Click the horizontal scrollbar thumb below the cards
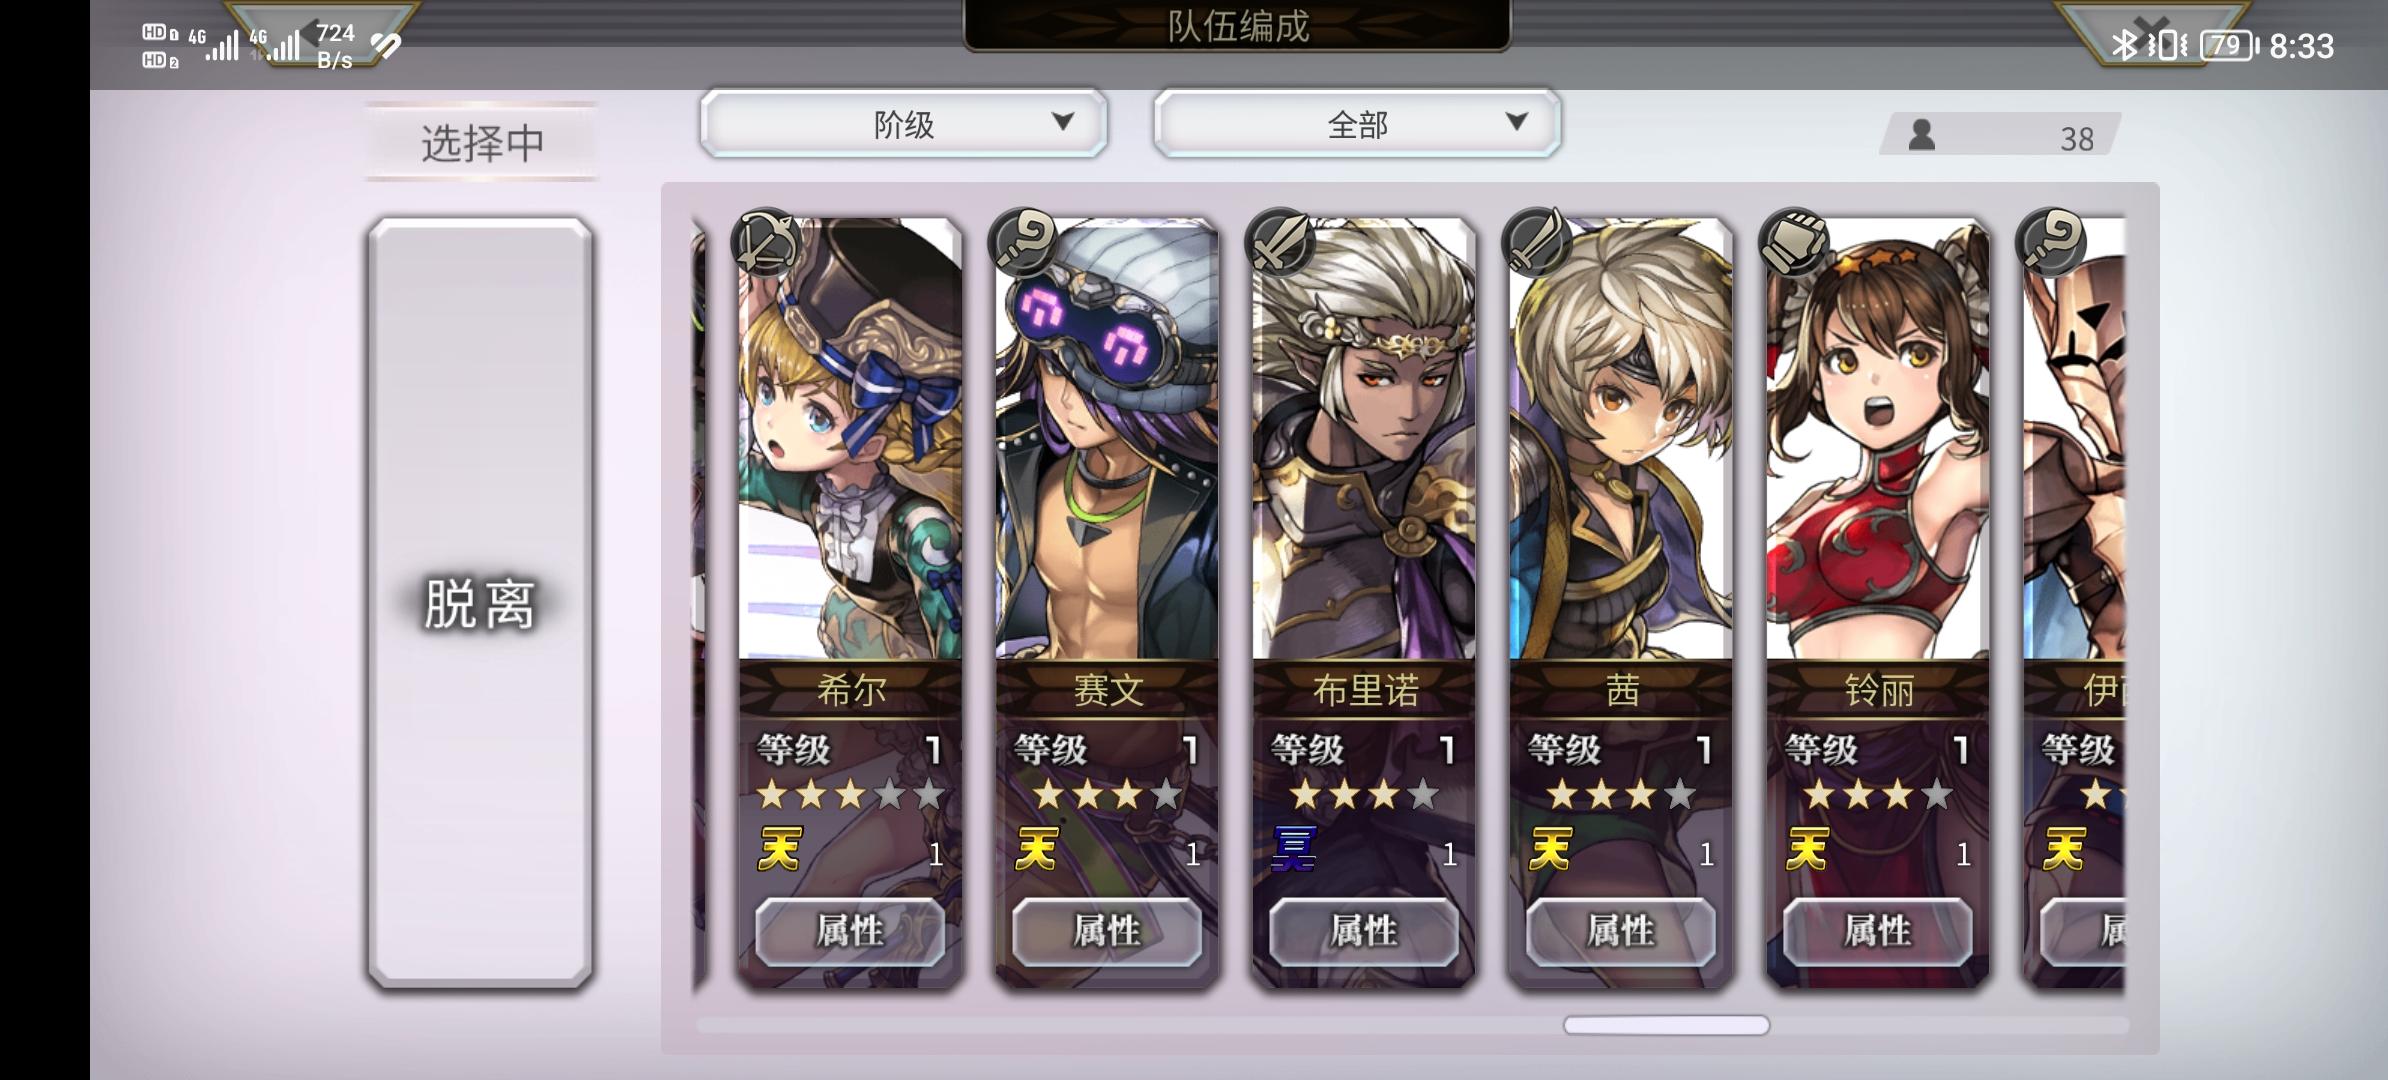 (x=1666, y=1025)
